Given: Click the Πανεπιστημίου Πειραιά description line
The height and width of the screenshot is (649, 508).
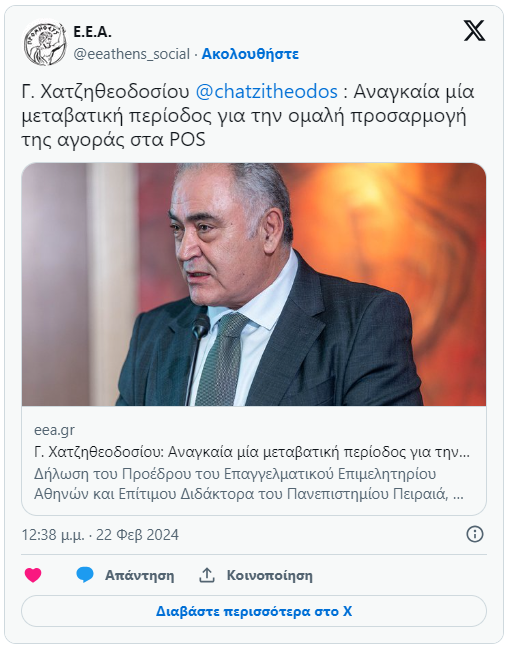Looking at the screenshot, I should point(248,494).
